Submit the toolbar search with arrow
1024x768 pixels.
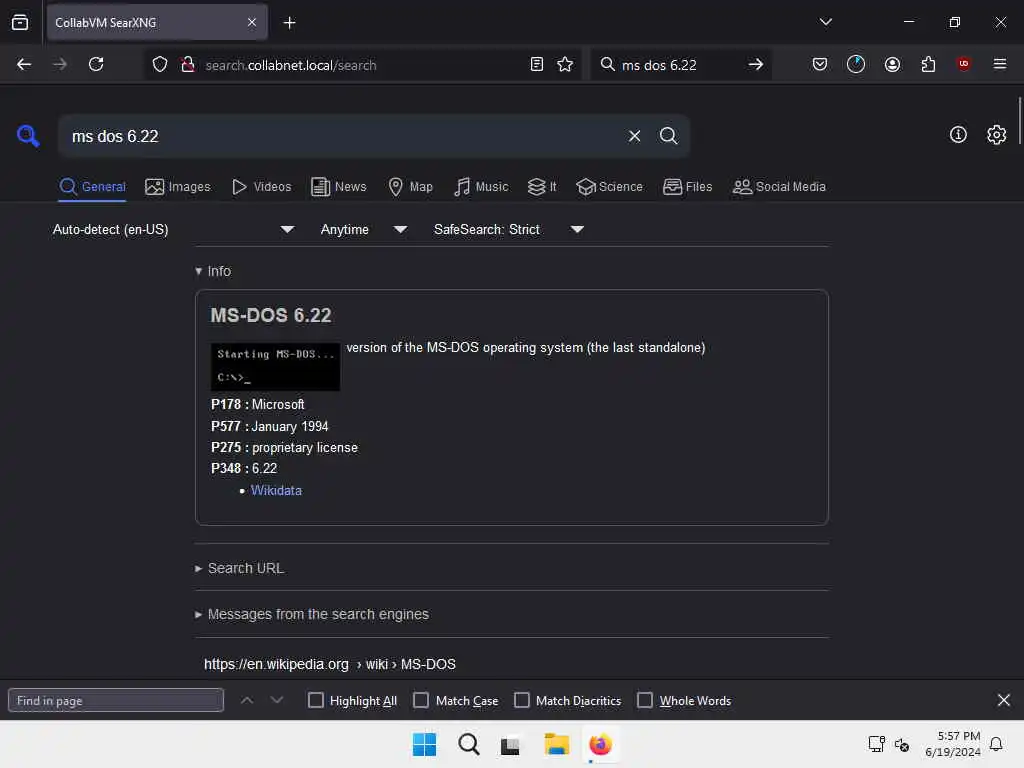(756, 64)
